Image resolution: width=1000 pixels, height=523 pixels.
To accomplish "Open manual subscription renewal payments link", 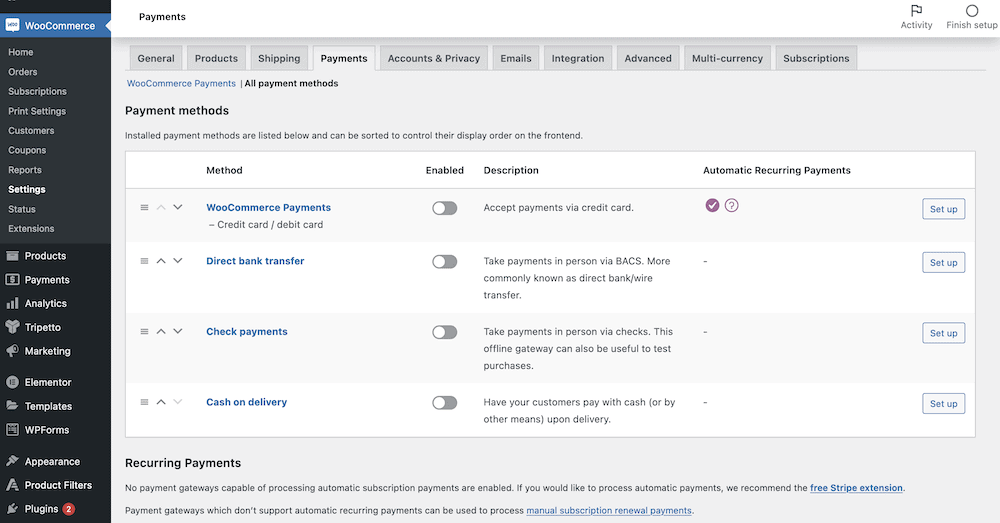I will point(608,510).
